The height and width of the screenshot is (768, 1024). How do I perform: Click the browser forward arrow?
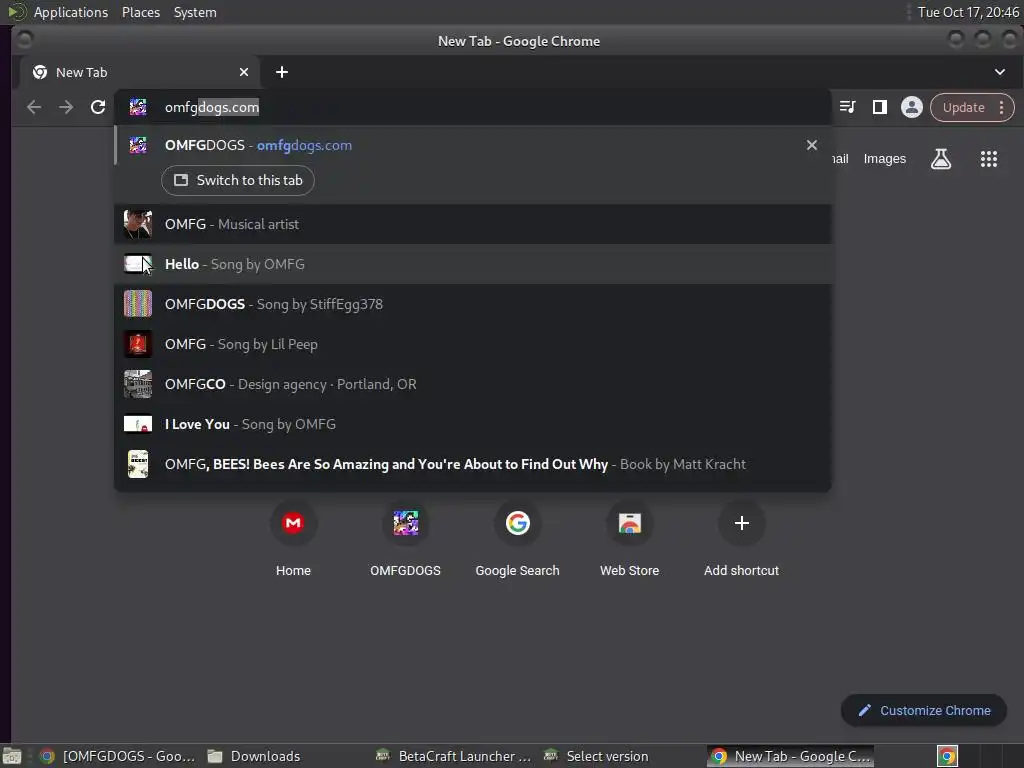coord(66,107)
